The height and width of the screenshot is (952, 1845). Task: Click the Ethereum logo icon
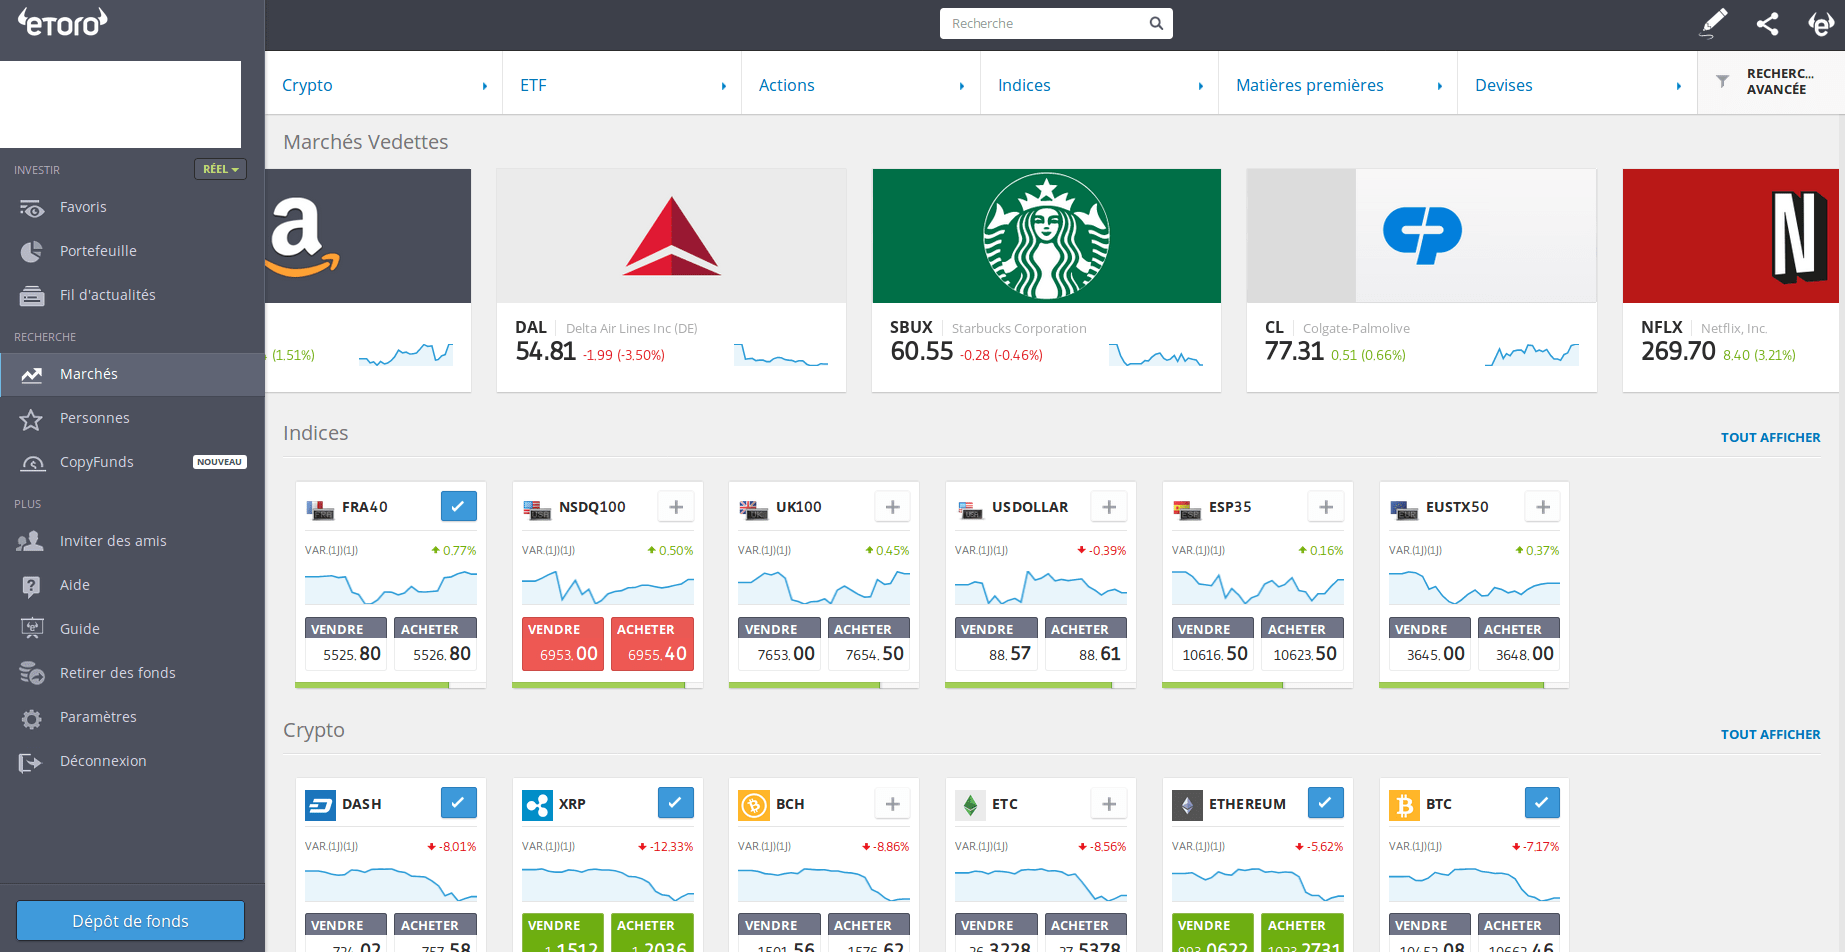click(x=1187, y=804)
